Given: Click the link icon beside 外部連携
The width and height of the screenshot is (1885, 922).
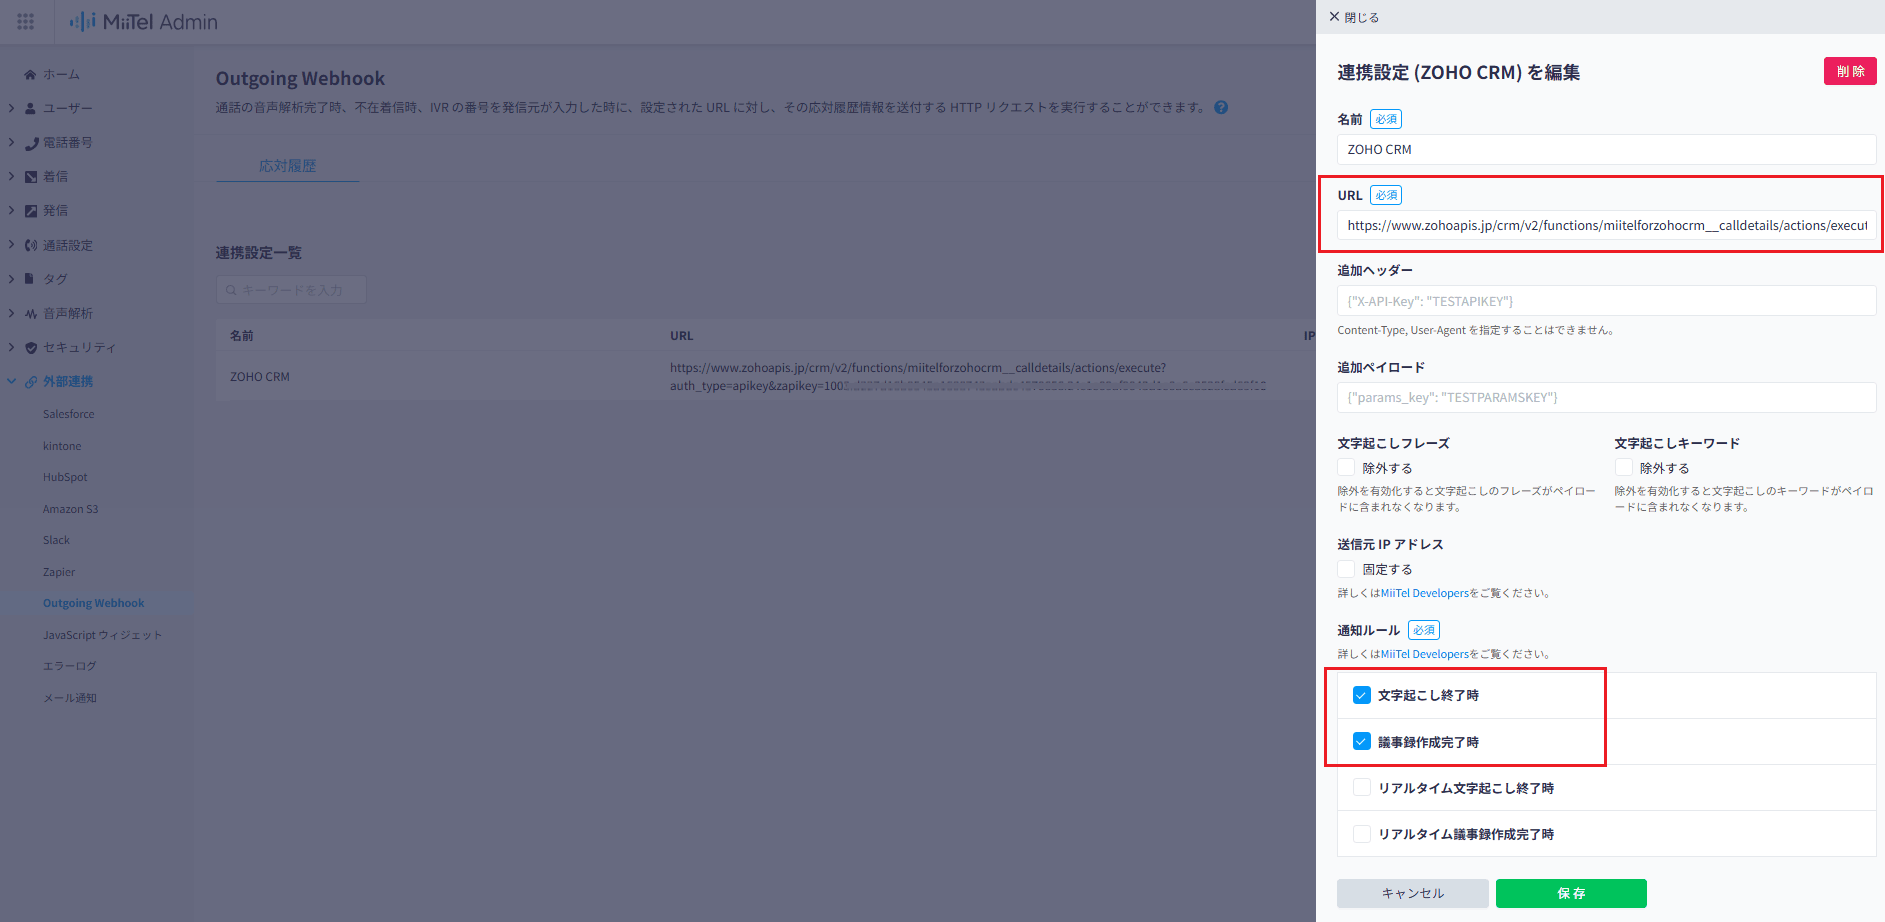Looking at the screenshot, I should 31,381.
